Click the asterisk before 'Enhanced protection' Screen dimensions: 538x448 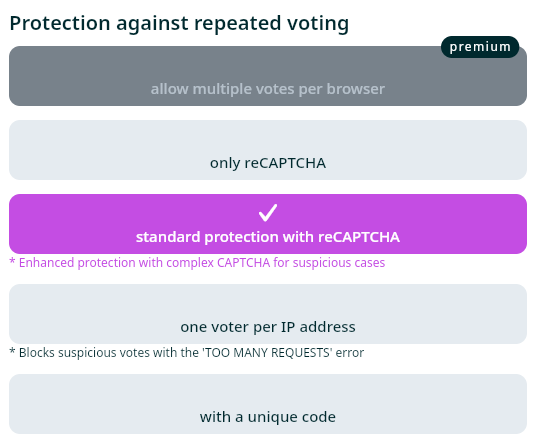pos(12,261)
